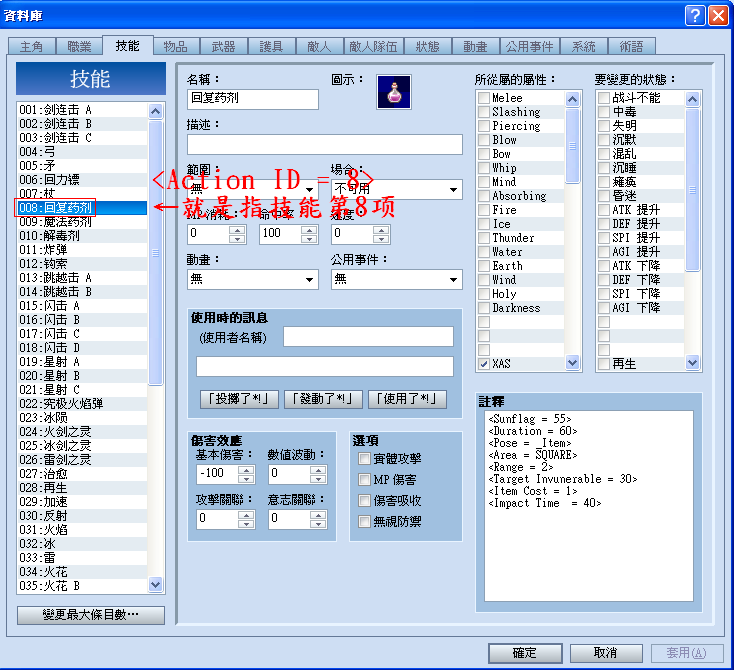Enable the 傷害吸收 option
This screenshot has height=670, width=734.
pyautogui.click(x=364, y=501)
